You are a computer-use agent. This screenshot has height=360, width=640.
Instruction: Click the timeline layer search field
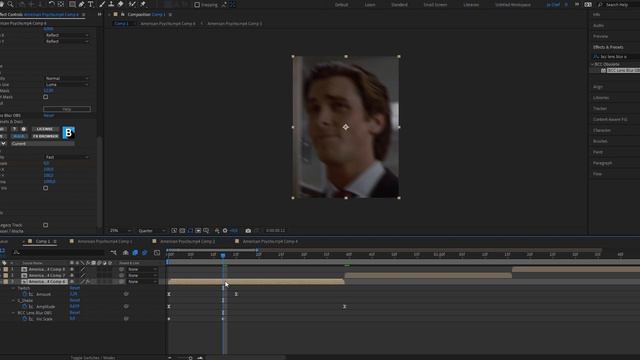pos(59,253)
